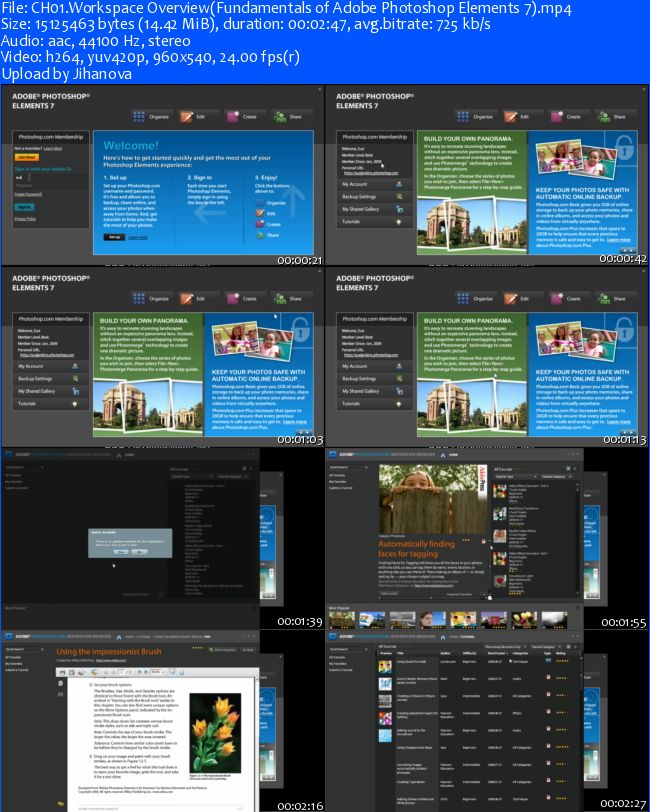
Task: Click the padlock icon in the 00:00:42 frame
Action: (x=625, y=147)
